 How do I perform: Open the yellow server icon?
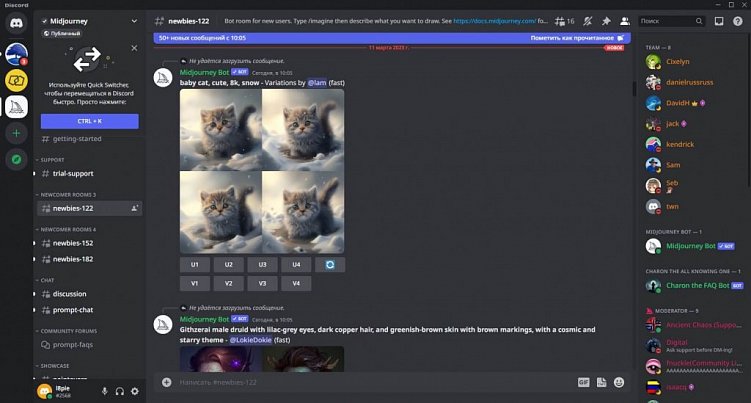click(16, 81)
